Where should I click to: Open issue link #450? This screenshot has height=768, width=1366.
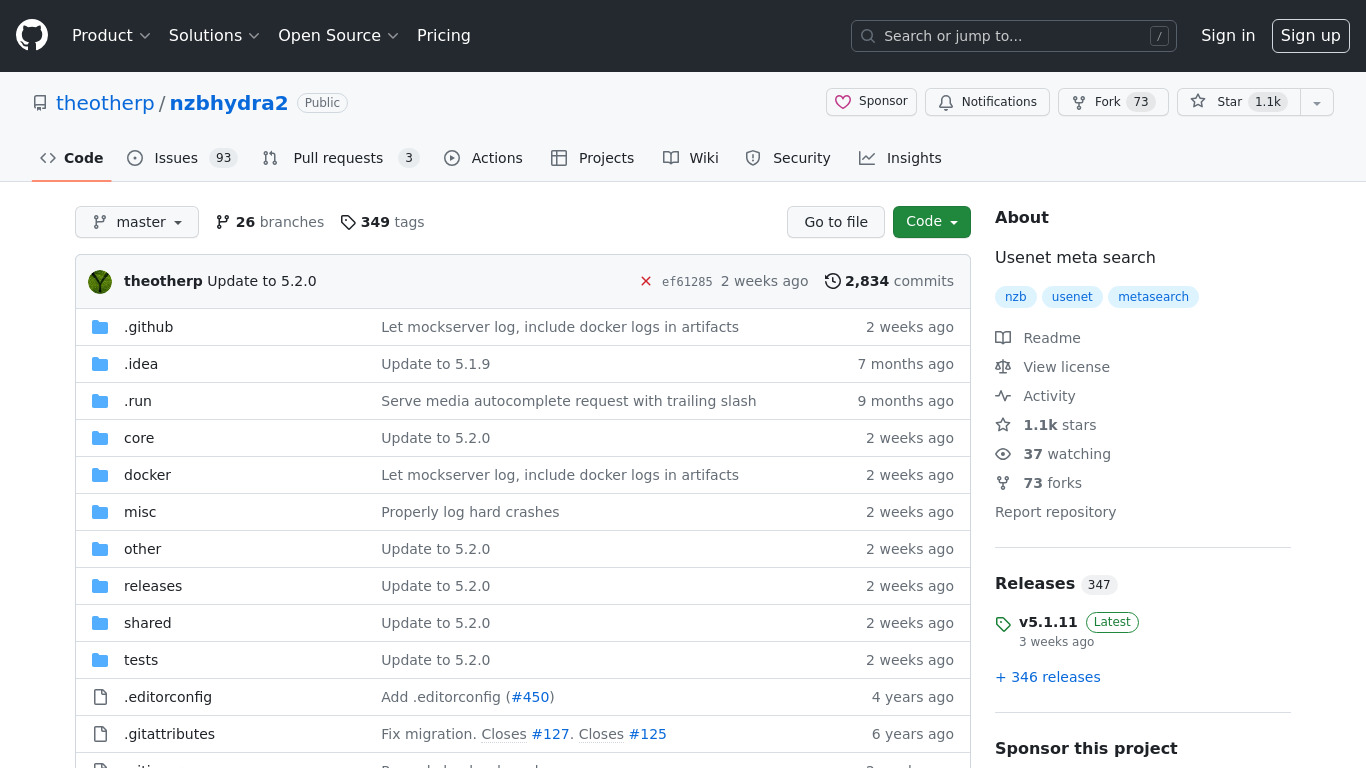[530, 697]
